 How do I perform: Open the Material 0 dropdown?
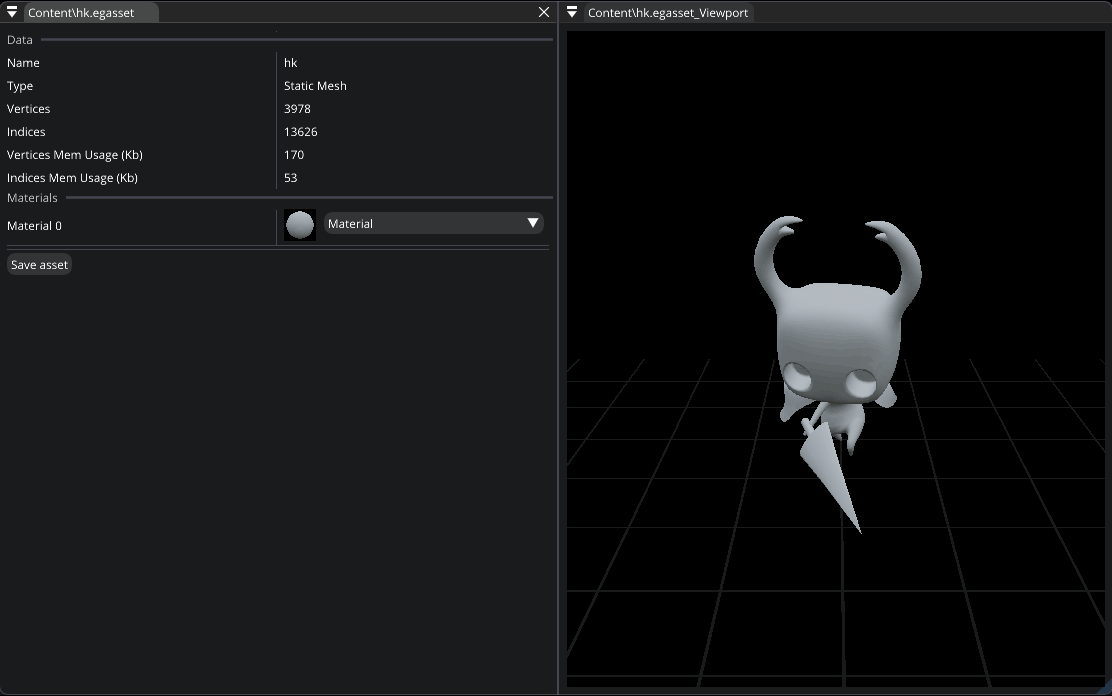click(x=433, y=223)
